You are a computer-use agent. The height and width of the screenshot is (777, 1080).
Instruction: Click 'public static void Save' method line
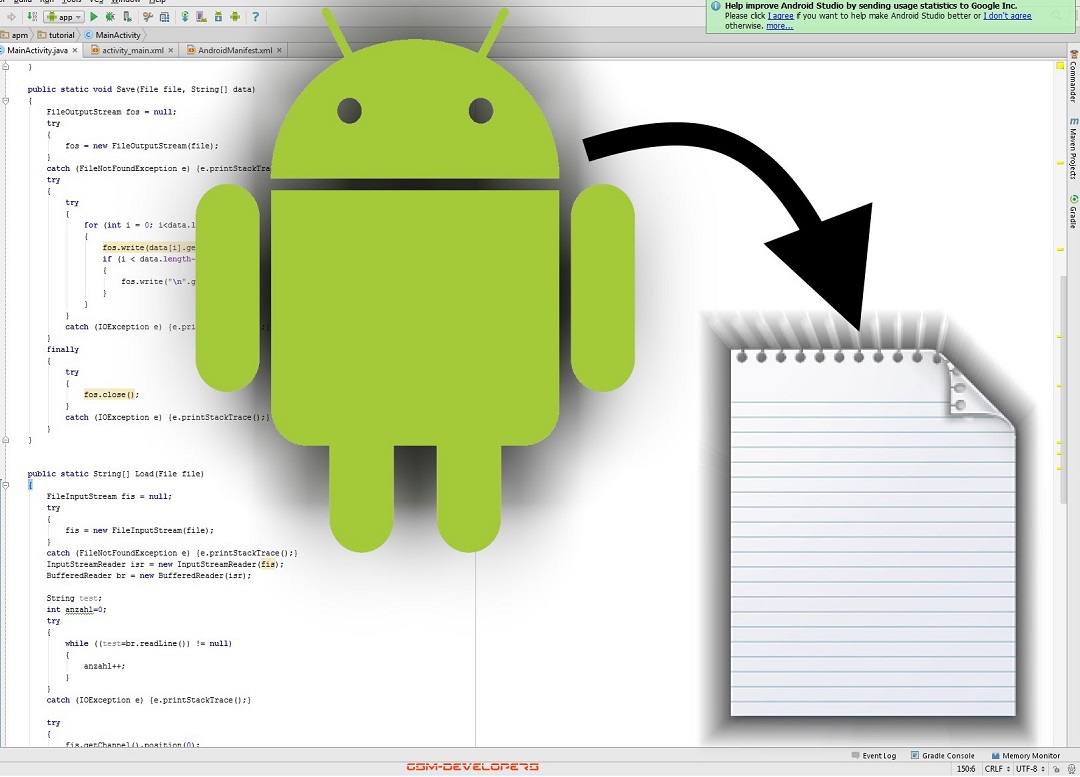(141, 90)
